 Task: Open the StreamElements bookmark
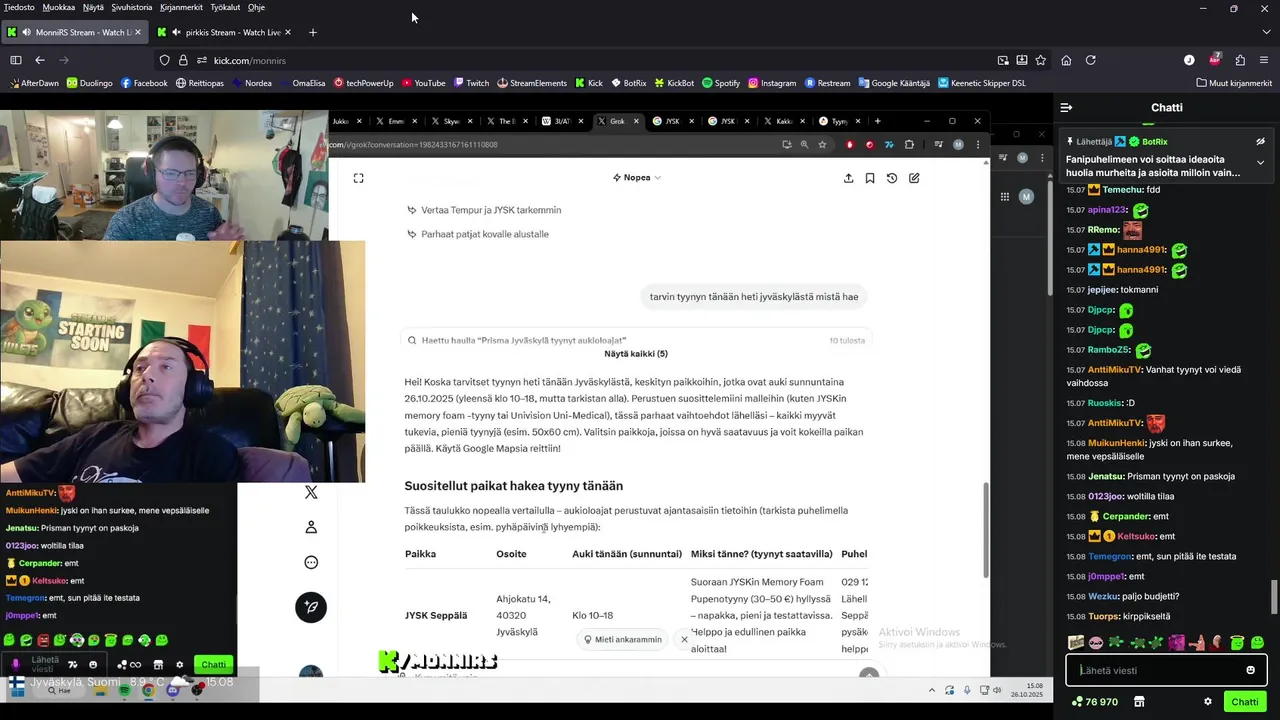tap(531, 83)
